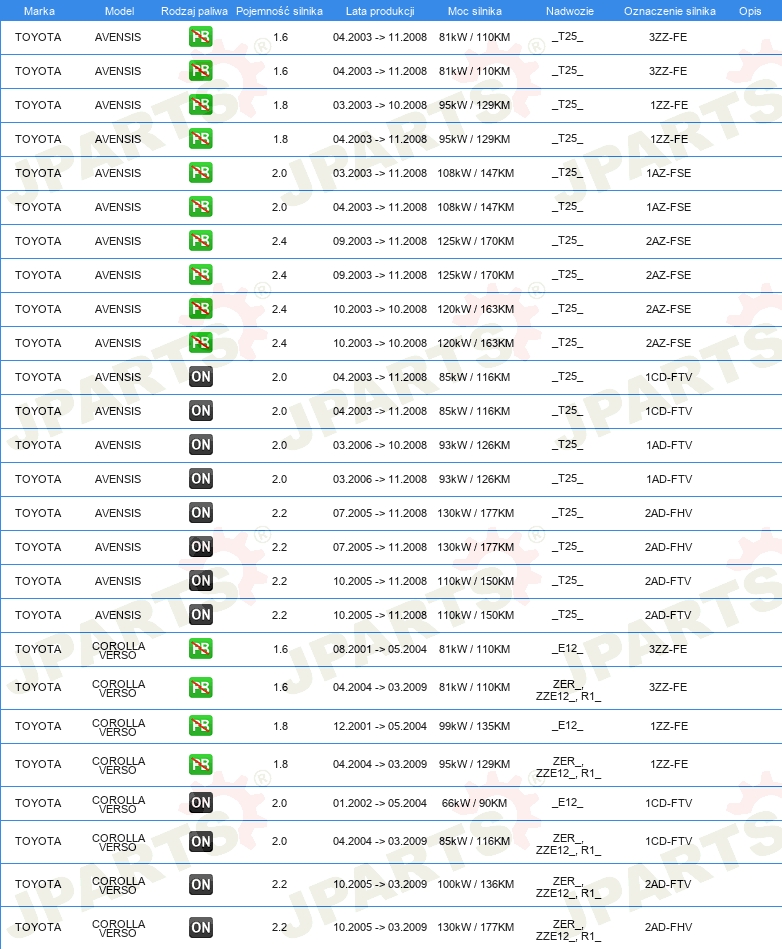
Task: Click ZER_, ZZE12_, R1_ in Corolla 85kW row
Action: tap(568, 844)
